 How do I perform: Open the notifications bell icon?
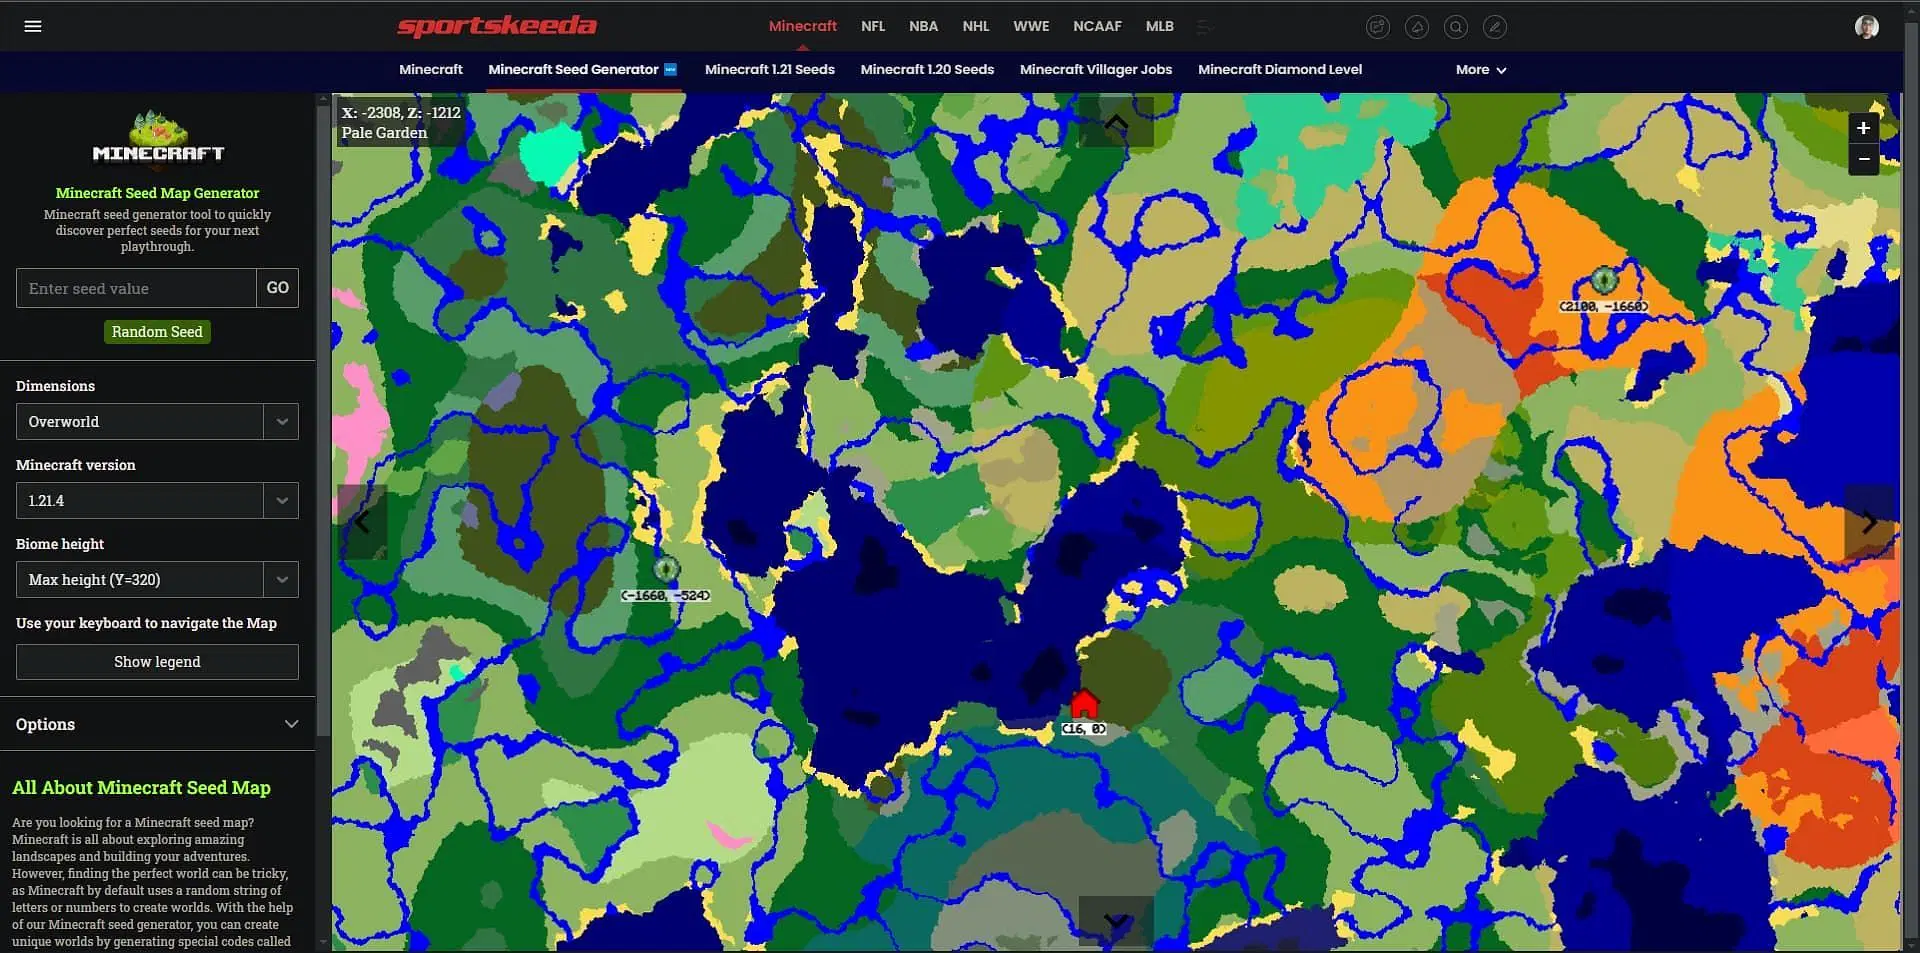click(1417, 27)
